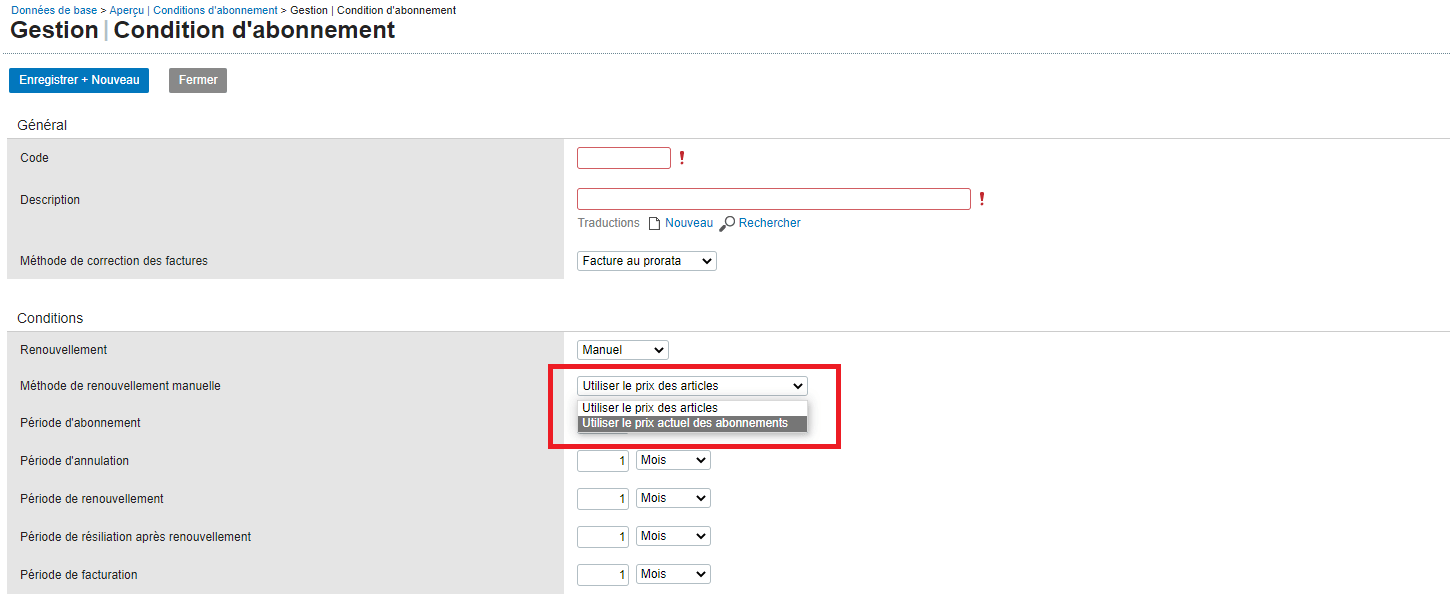Click Période d'annulation number field
Image resolution: width=1450 pixels, height=613 pixels.
pos(603,461)
